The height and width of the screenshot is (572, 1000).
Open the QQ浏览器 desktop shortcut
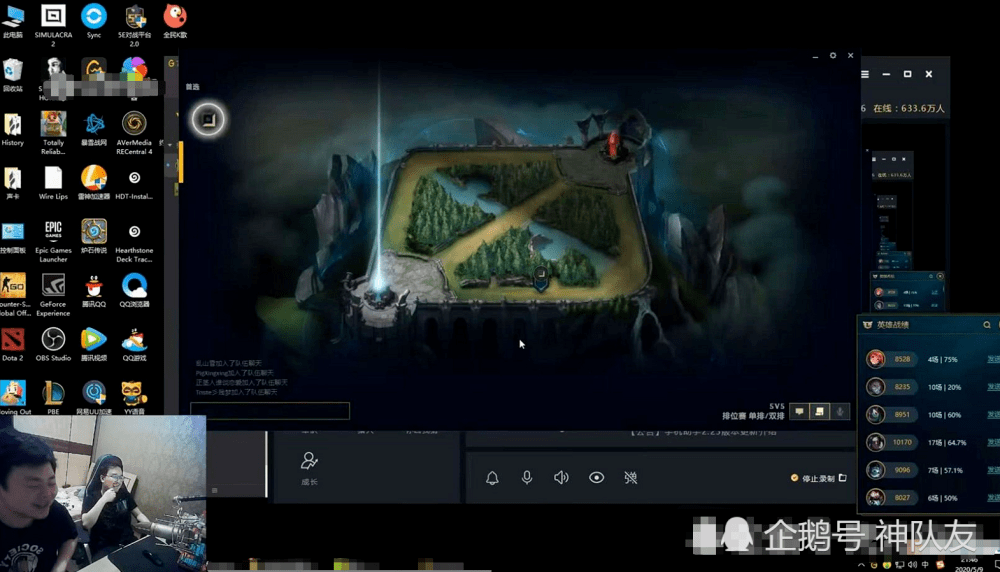(x=134, y=291)
